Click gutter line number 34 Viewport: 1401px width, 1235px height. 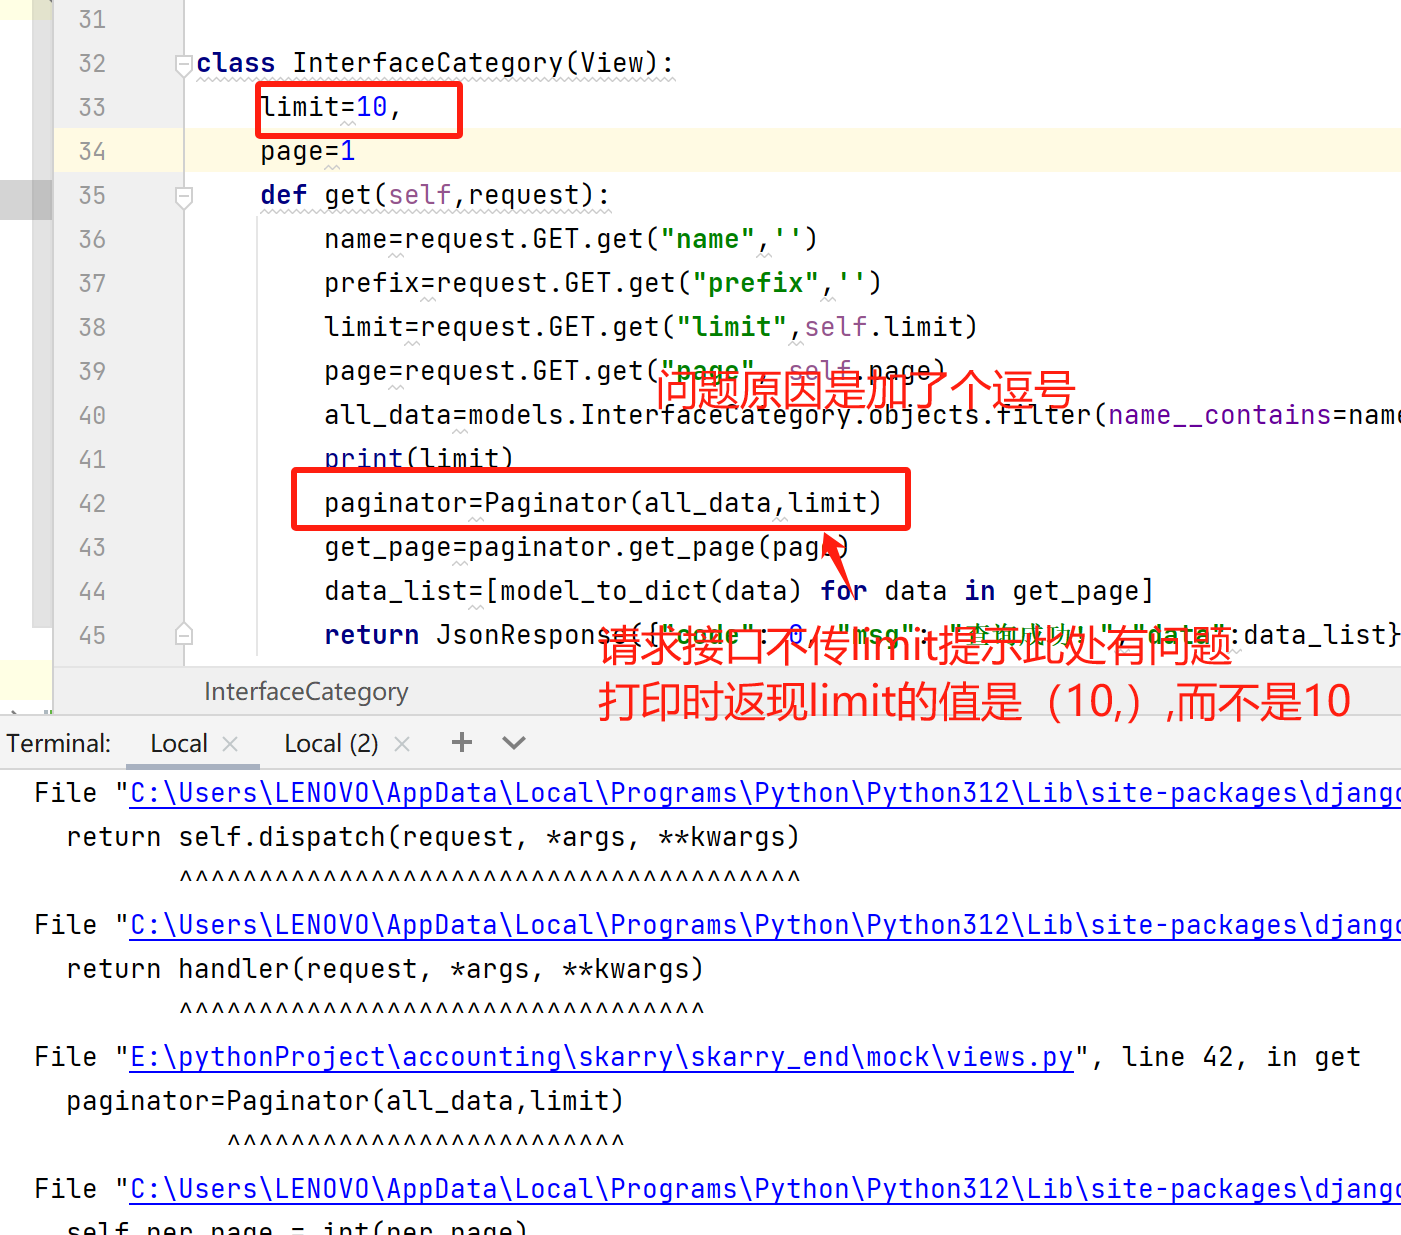92,151
